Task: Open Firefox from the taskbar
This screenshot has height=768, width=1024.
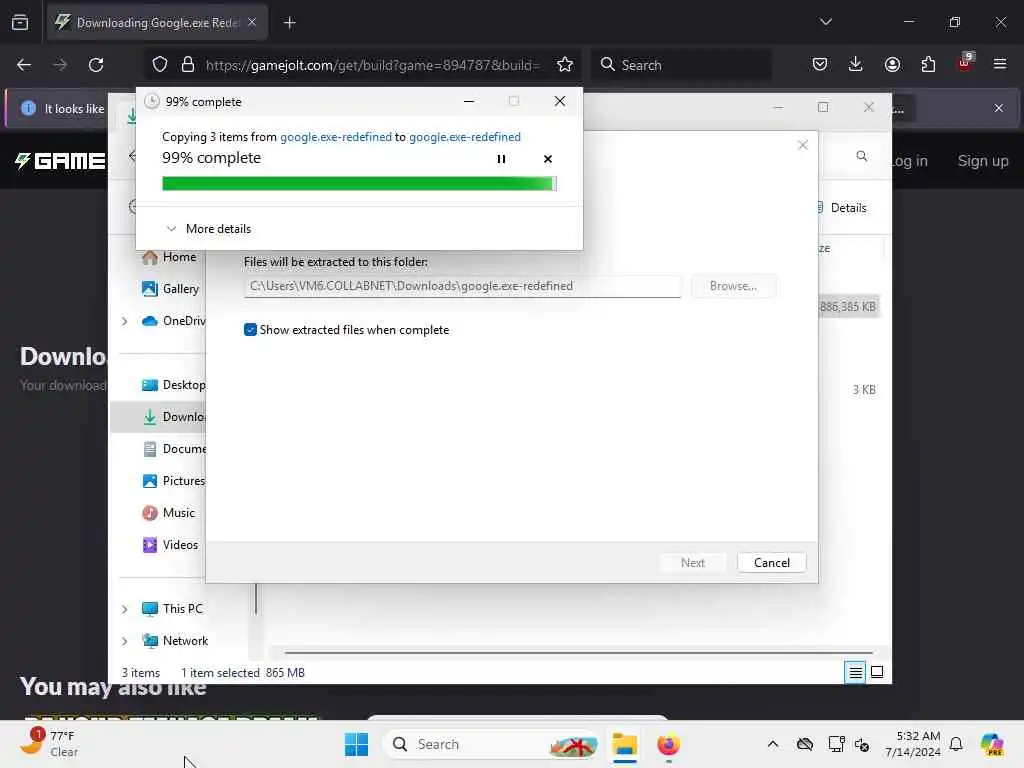Action: click(x=668, y=744)
